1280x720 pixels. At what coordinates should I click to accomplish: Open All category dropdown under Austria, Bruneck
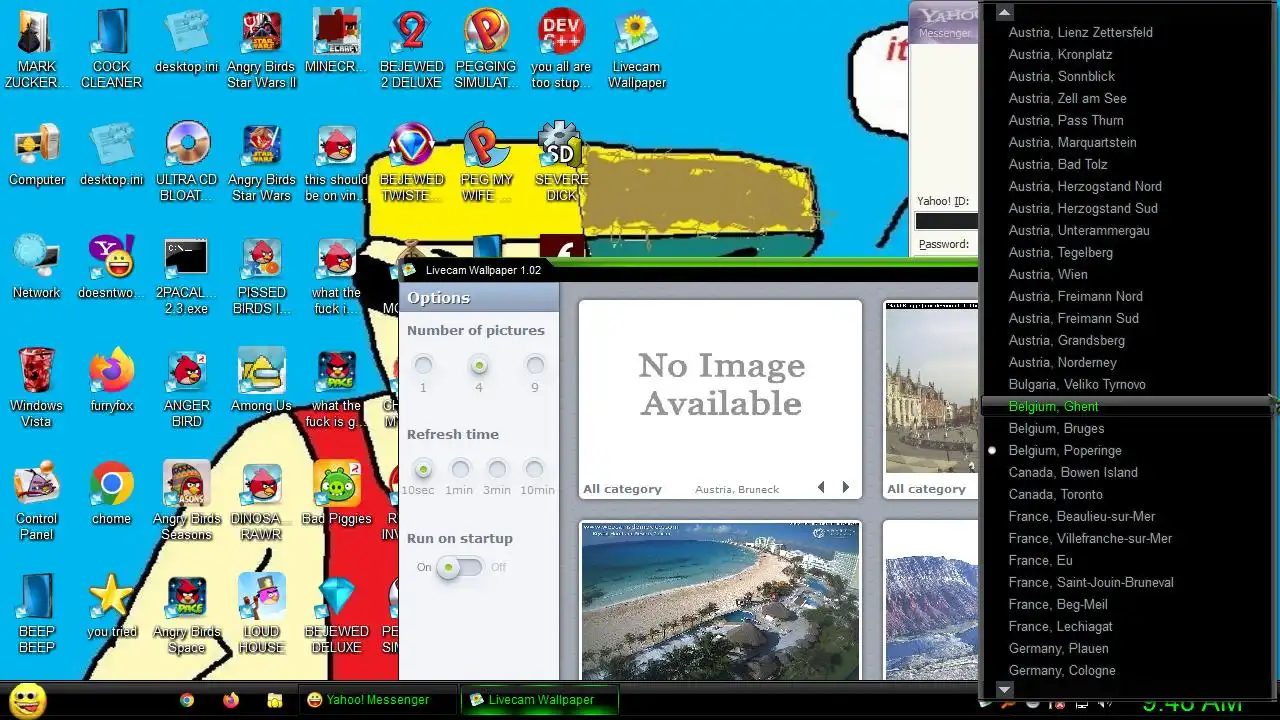point(622,489)
